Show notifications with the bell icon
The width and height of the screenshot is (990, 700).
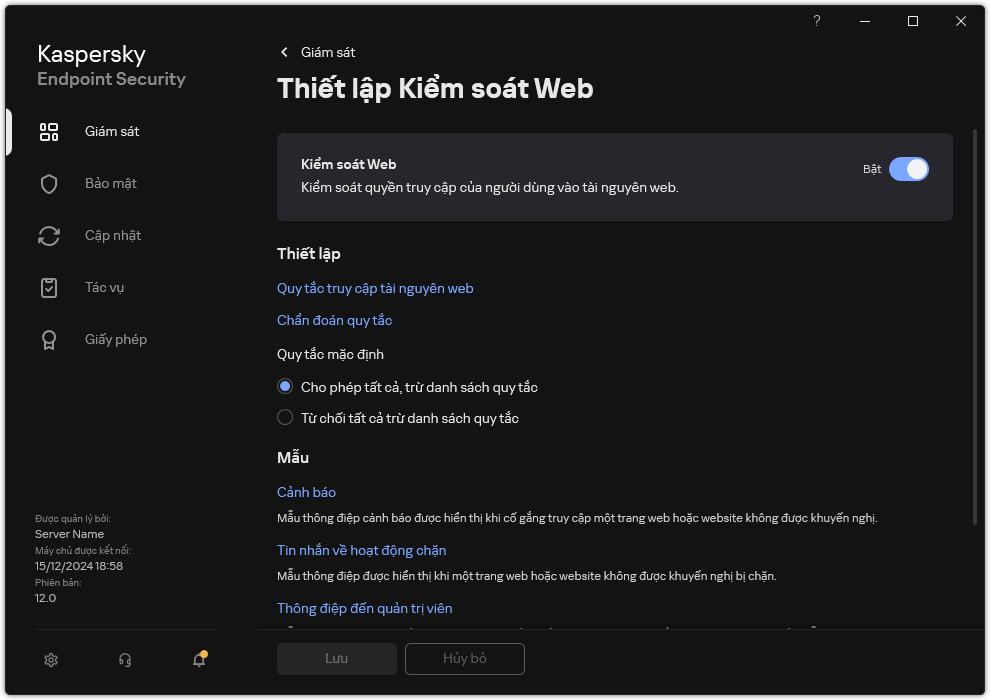[199, 660]
